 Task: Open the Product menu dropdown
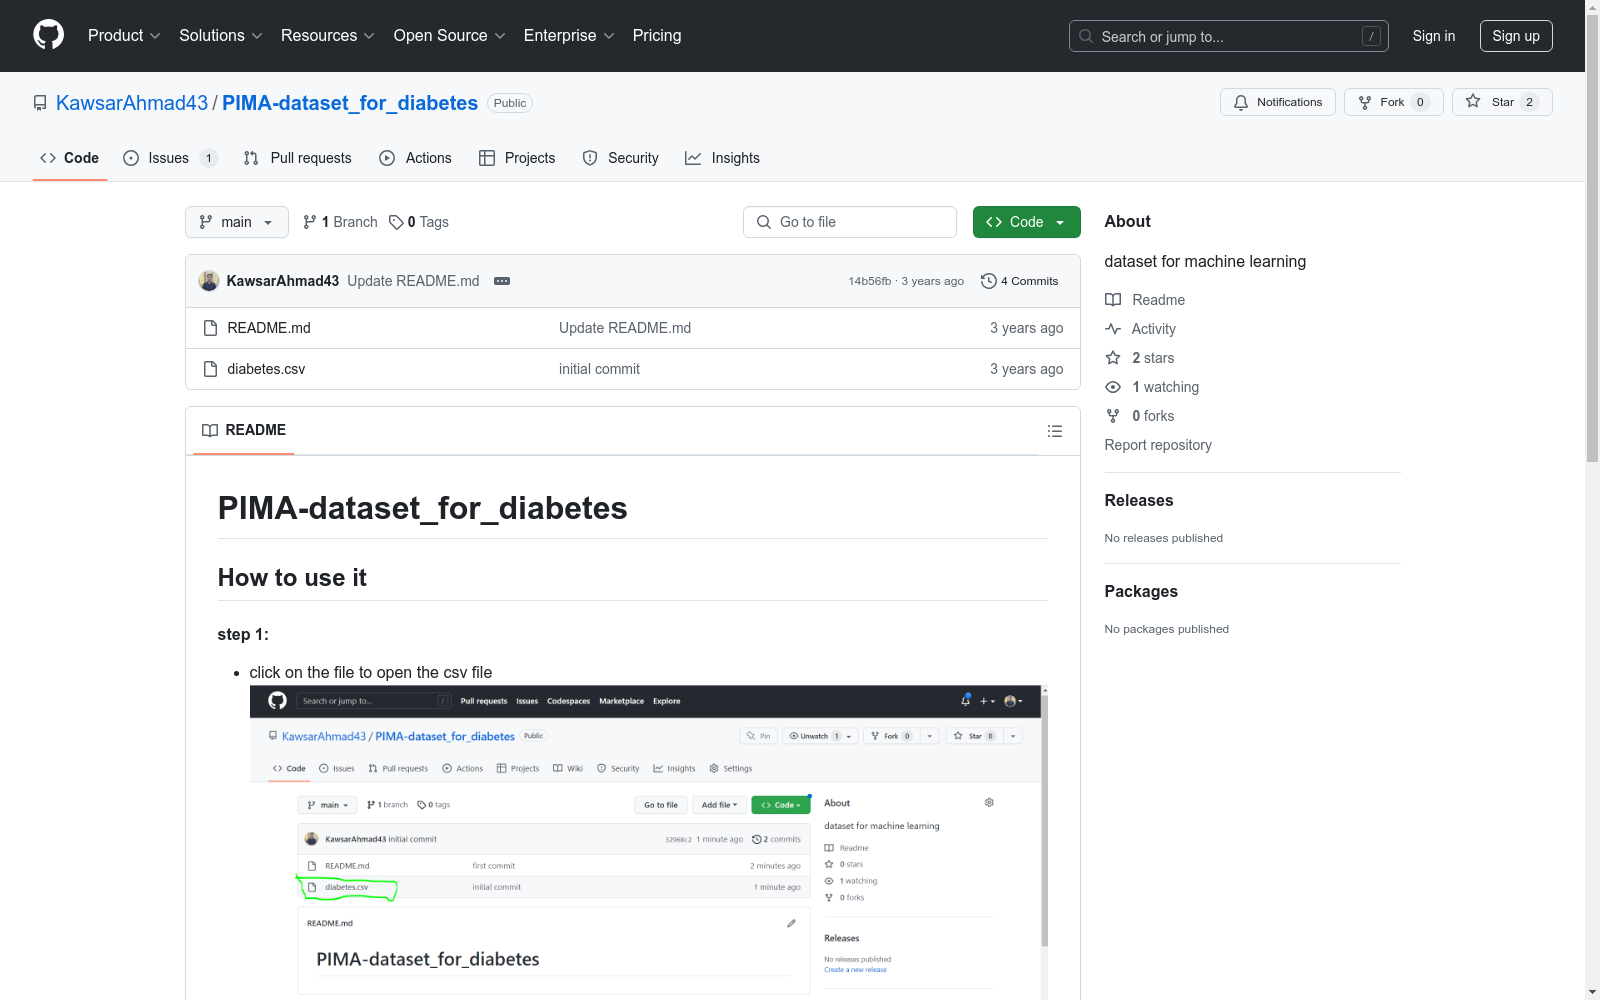[124, 35]
